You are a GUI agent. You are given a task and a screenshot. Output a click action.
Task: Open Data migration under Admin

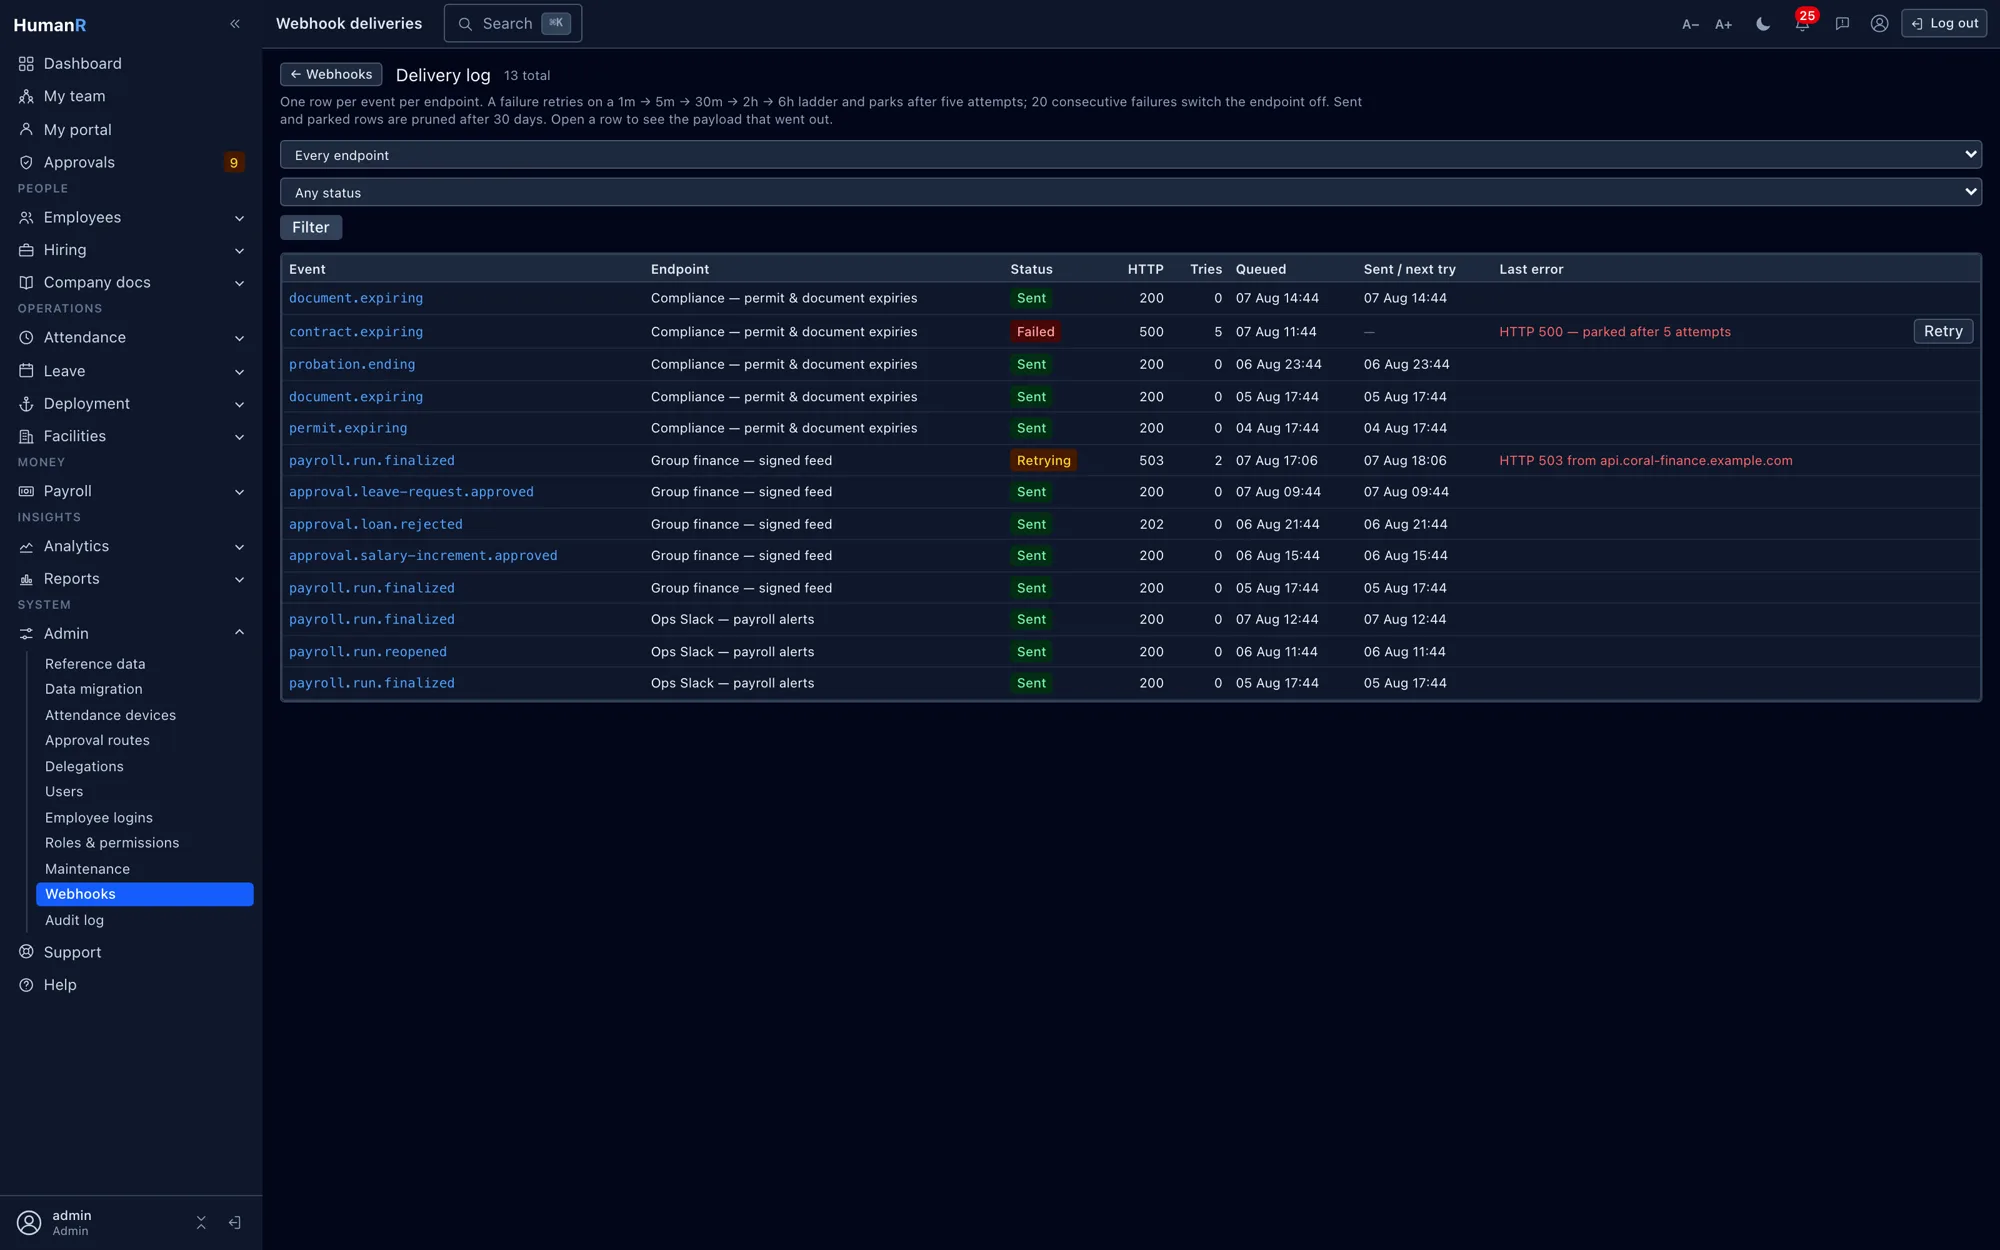(x=145, y=689)
